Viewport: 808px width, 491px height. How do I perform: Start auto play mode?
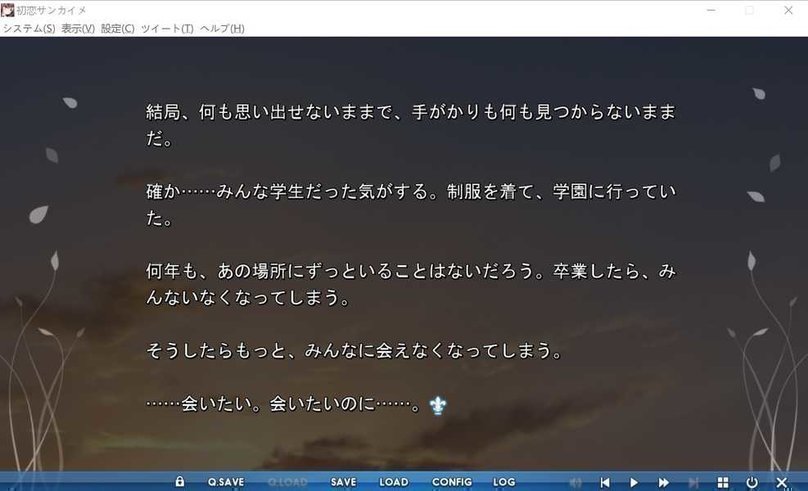pos(634,483)
